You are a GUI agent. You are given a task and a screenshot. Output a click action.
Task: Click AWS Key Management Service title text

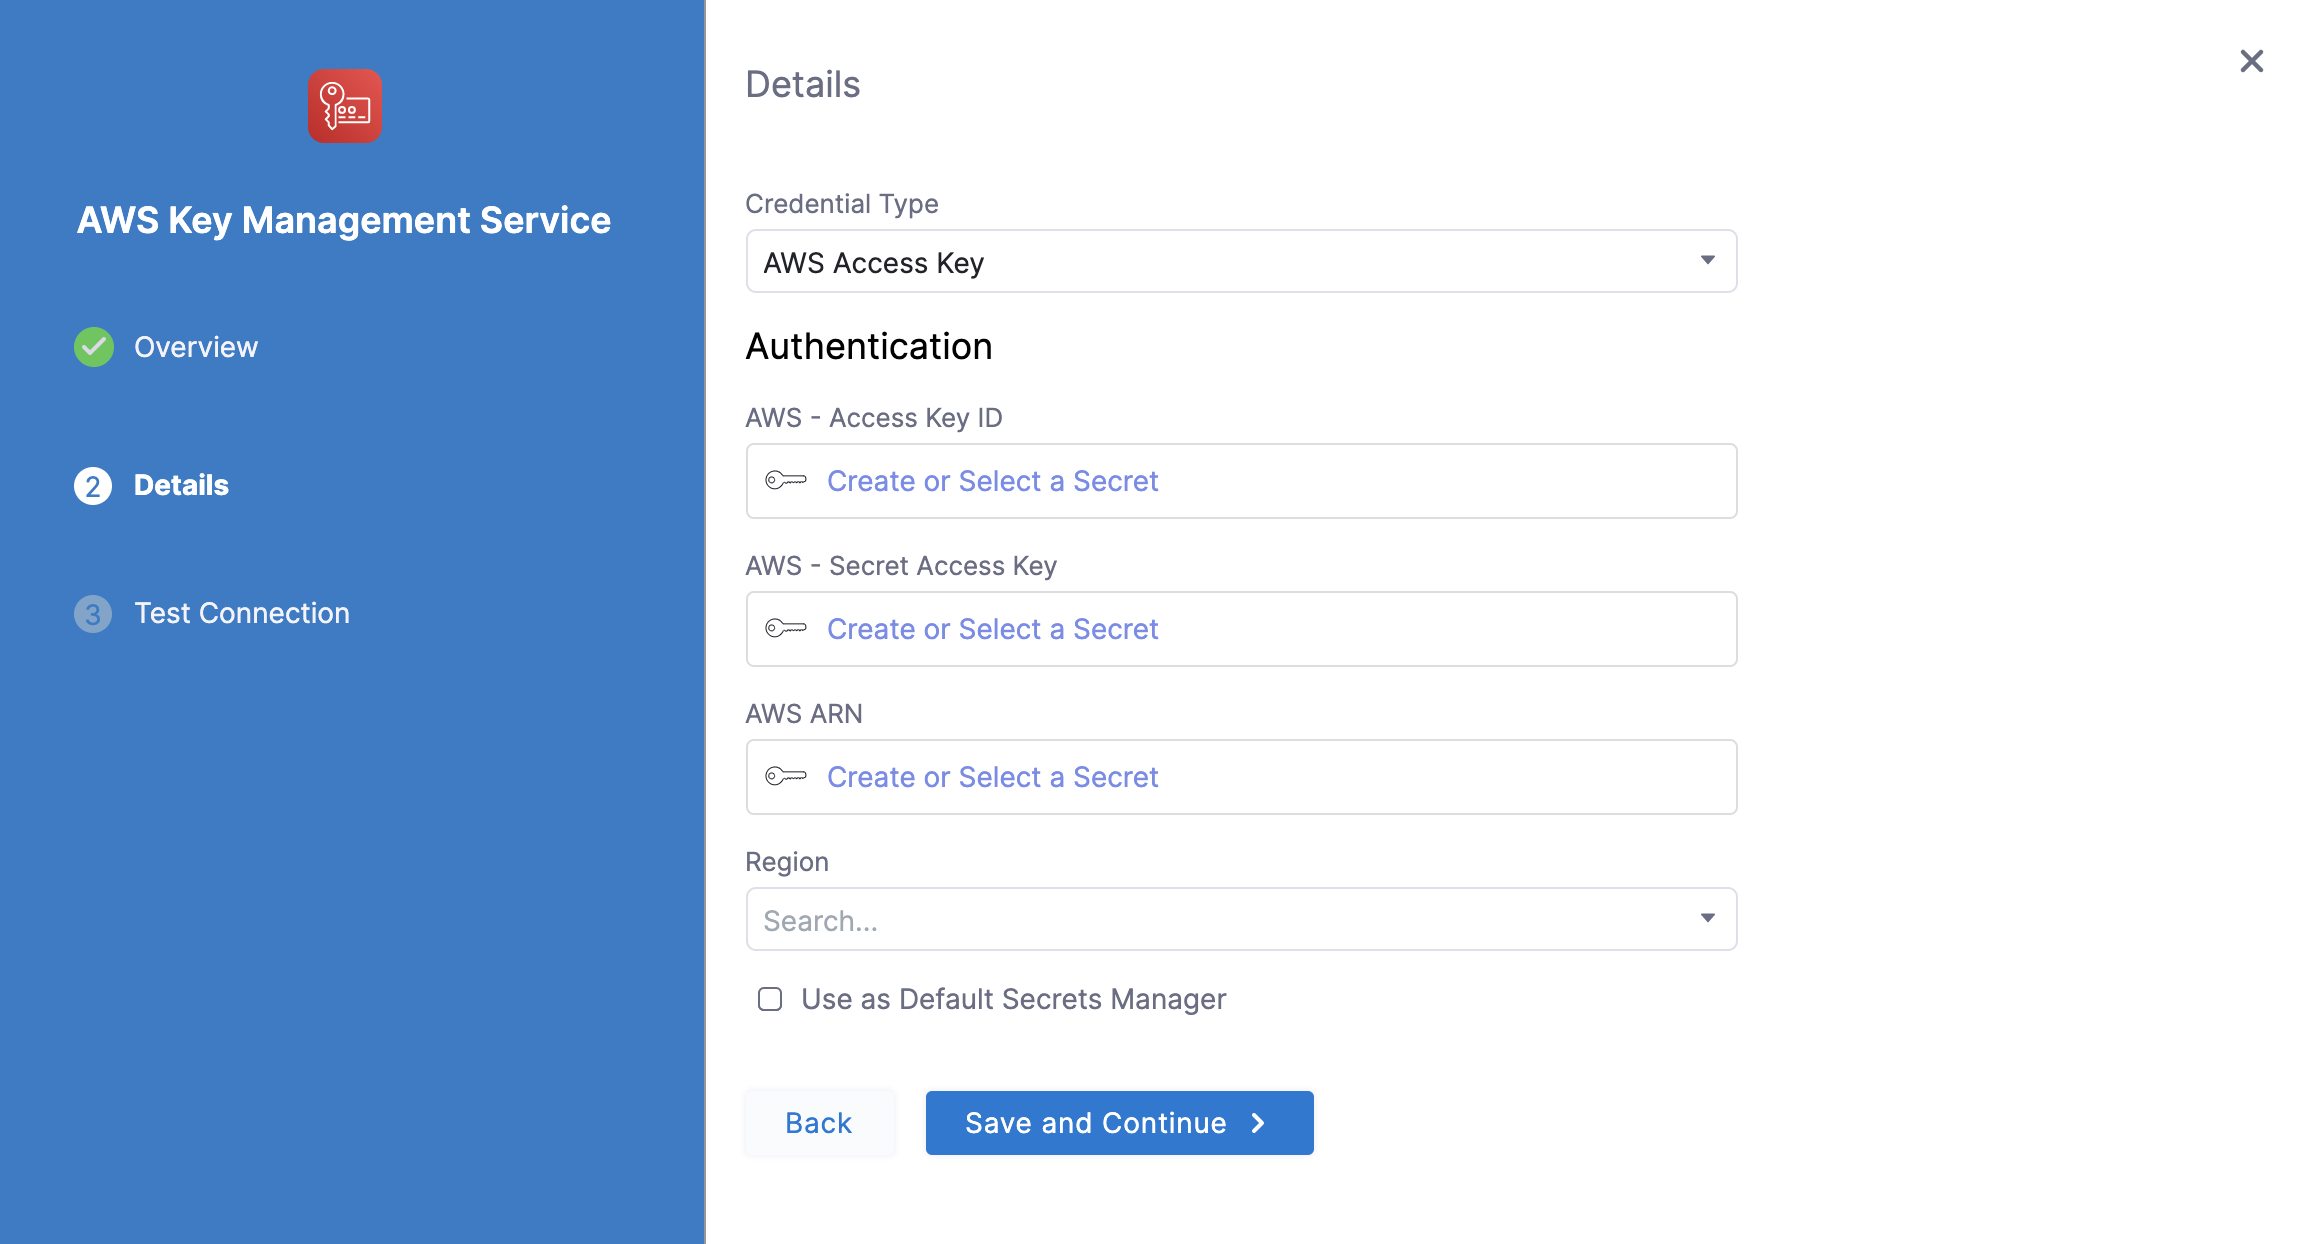click(344, 221)
